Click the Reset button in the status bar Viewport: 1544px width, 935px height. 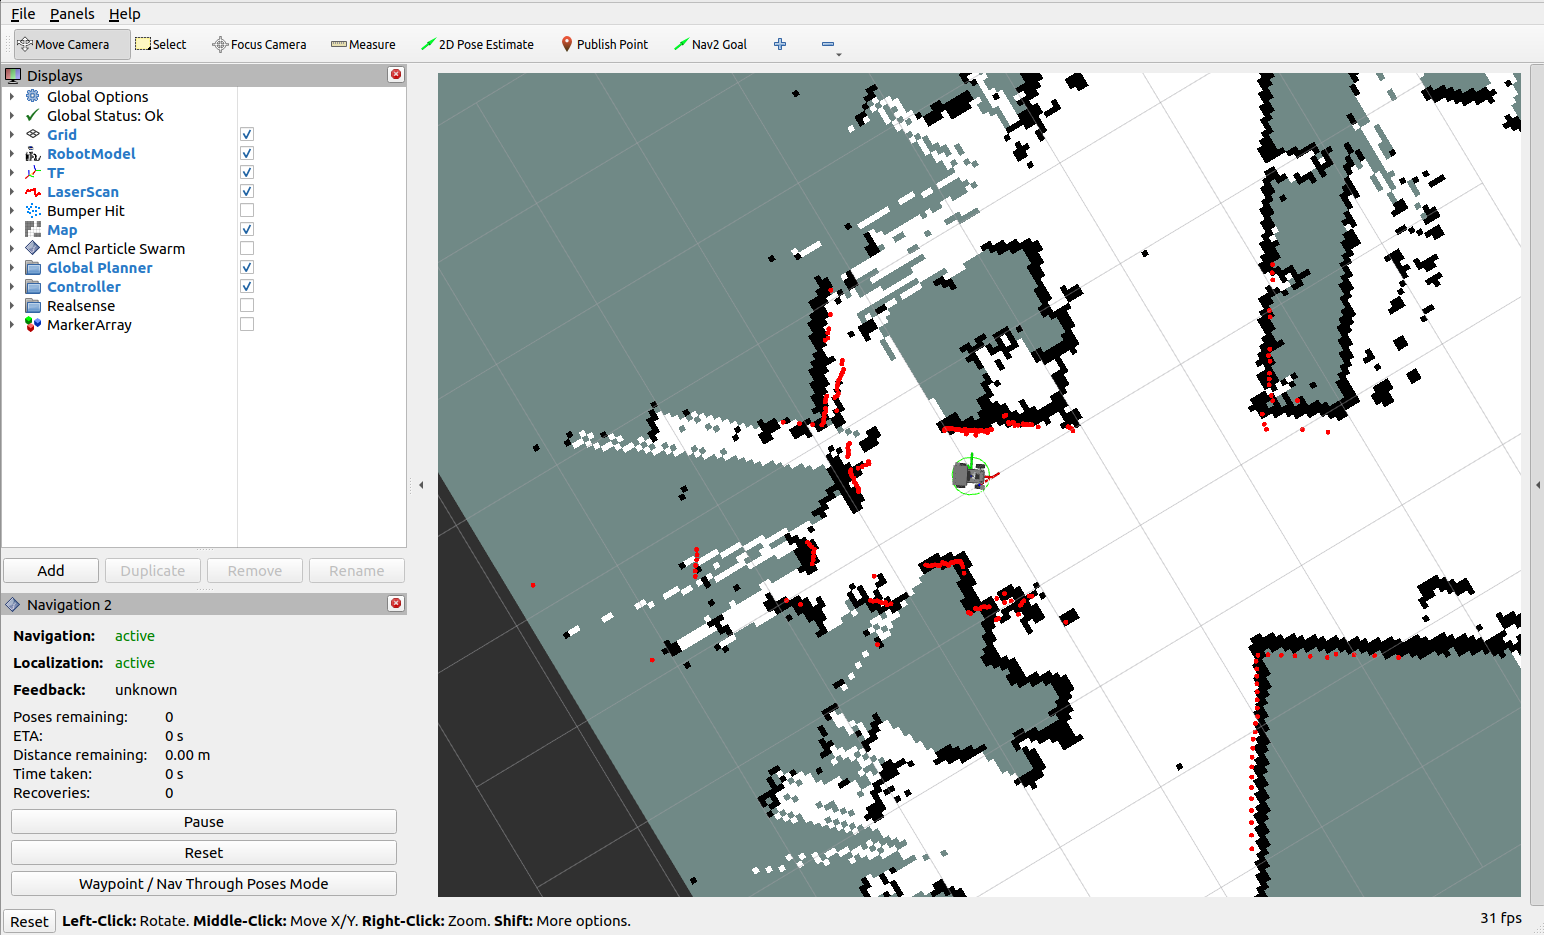click(x=29, y=921)
